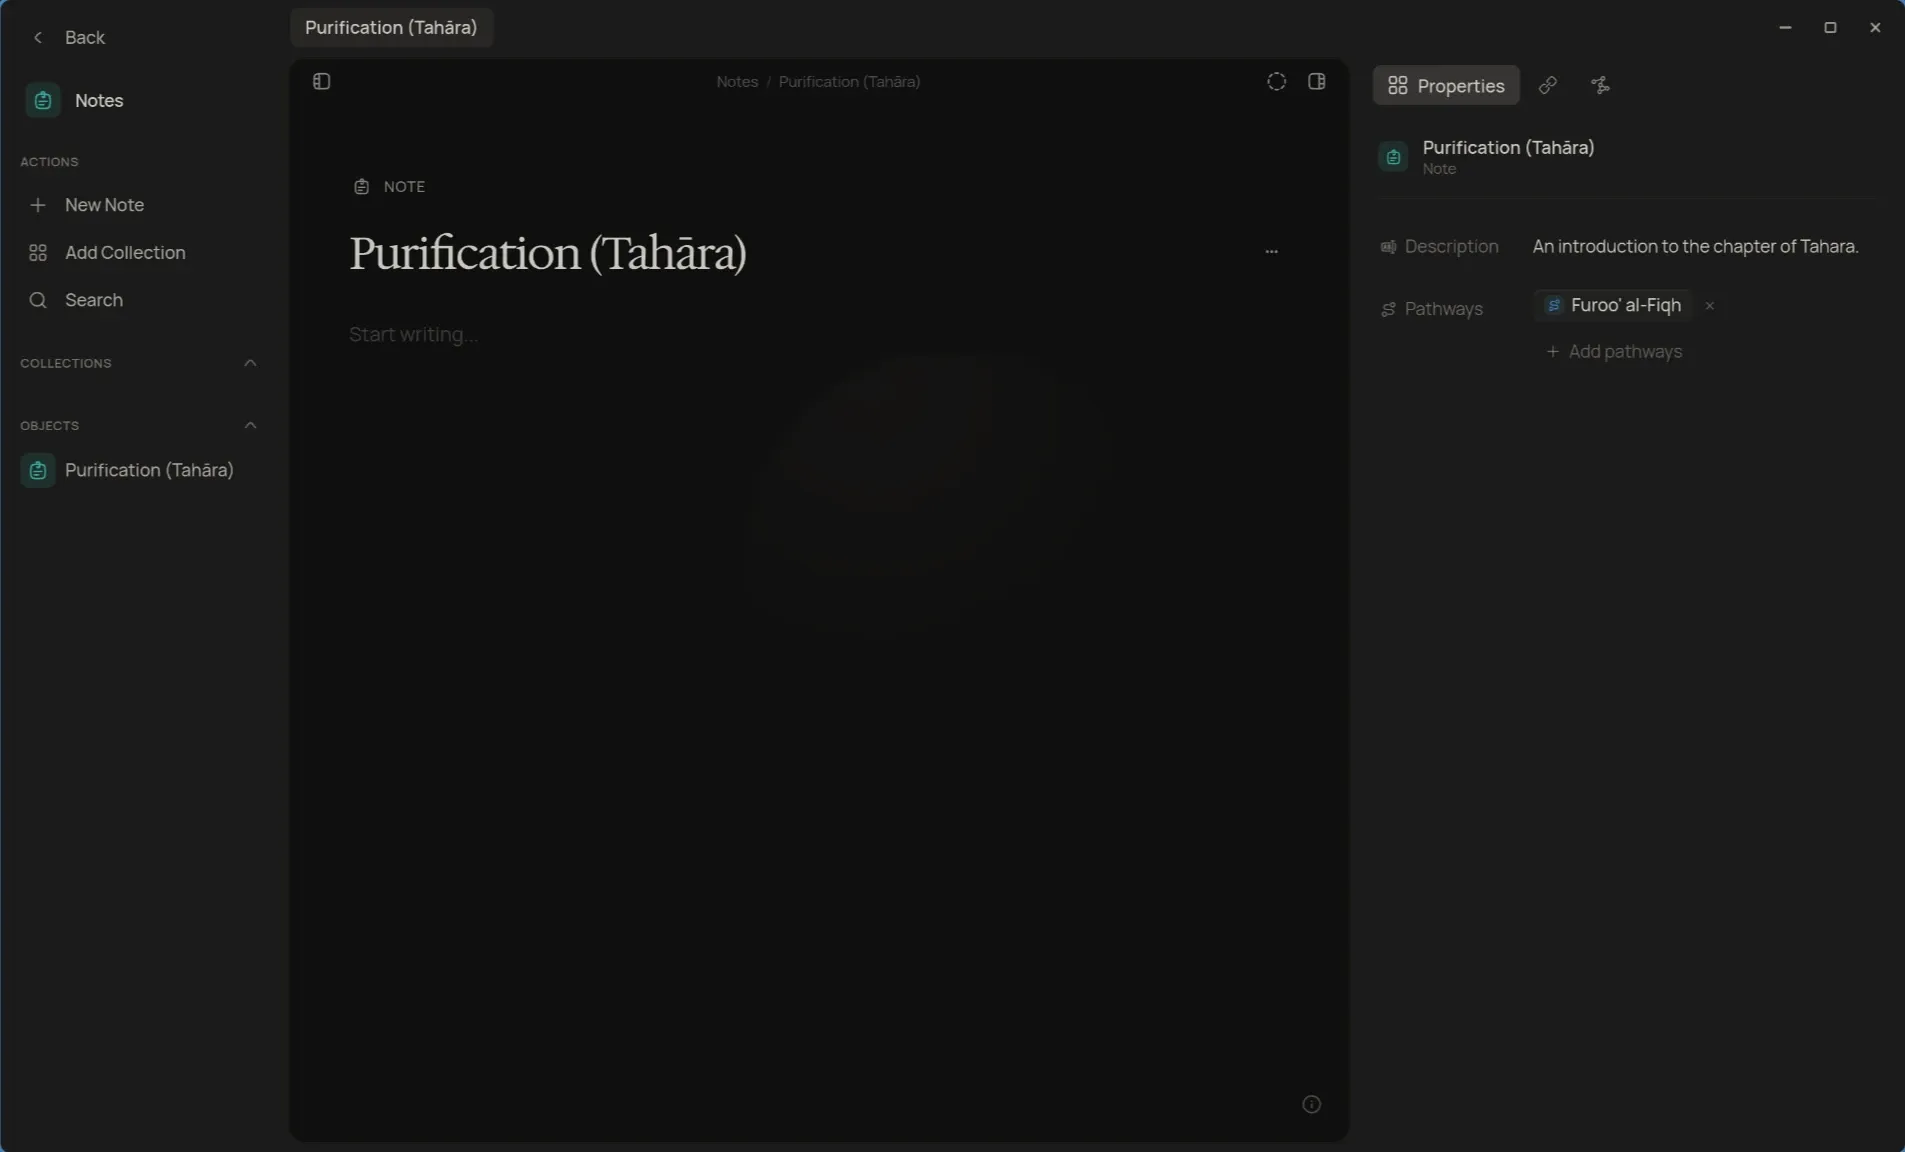
Task: Open the pathways graph tab icon
Action: (1600, 86)
